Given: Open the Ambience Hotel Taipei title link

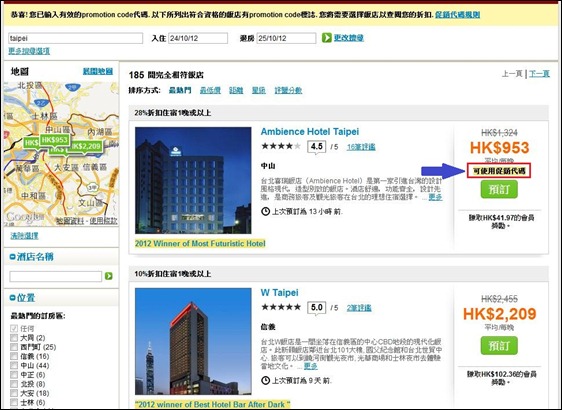Looking at the screenshot, I should (x=310, y=132).
